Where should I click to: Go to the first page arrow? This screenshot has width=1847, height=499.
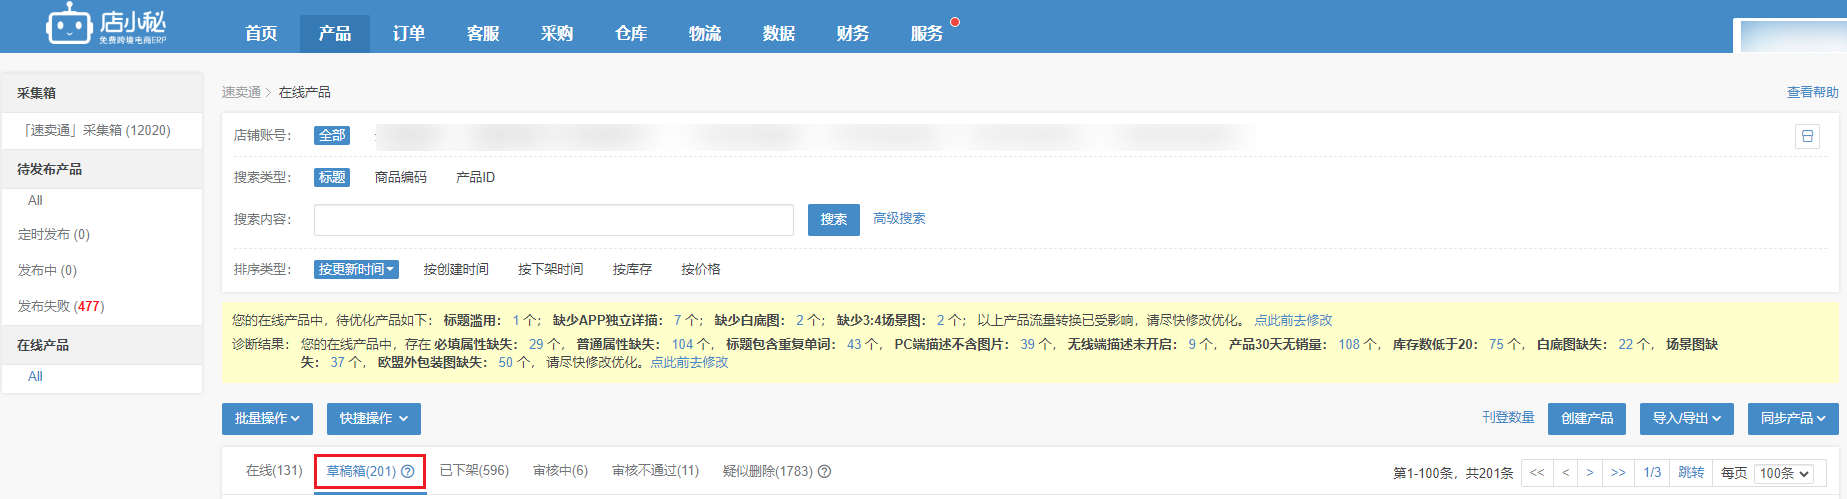tap(1537, 473)
